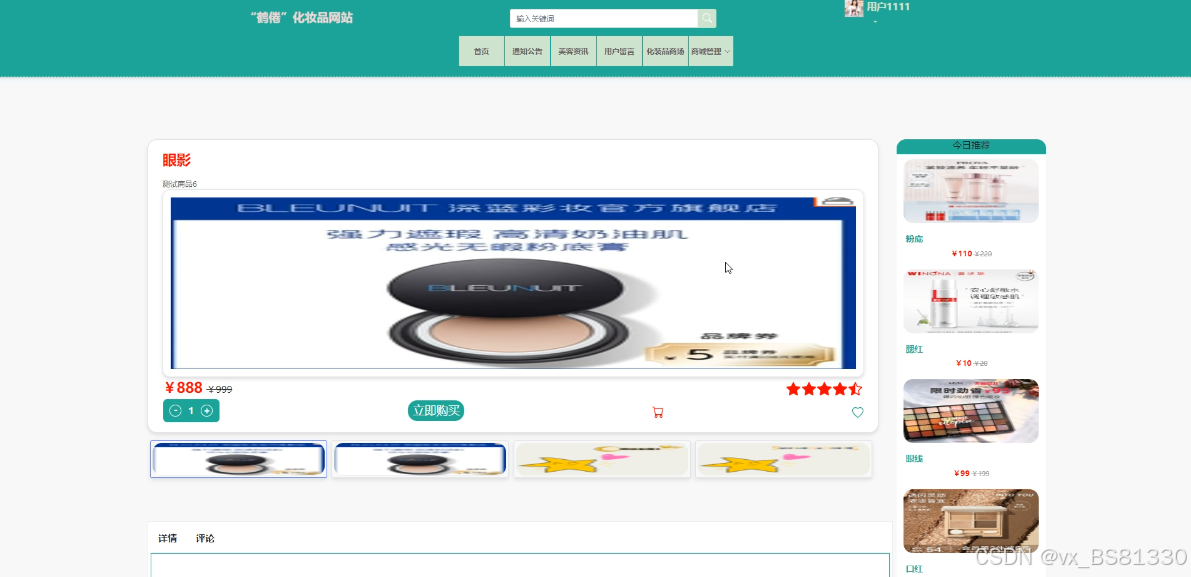Favorite the product with heart icon

coord(858,412)
